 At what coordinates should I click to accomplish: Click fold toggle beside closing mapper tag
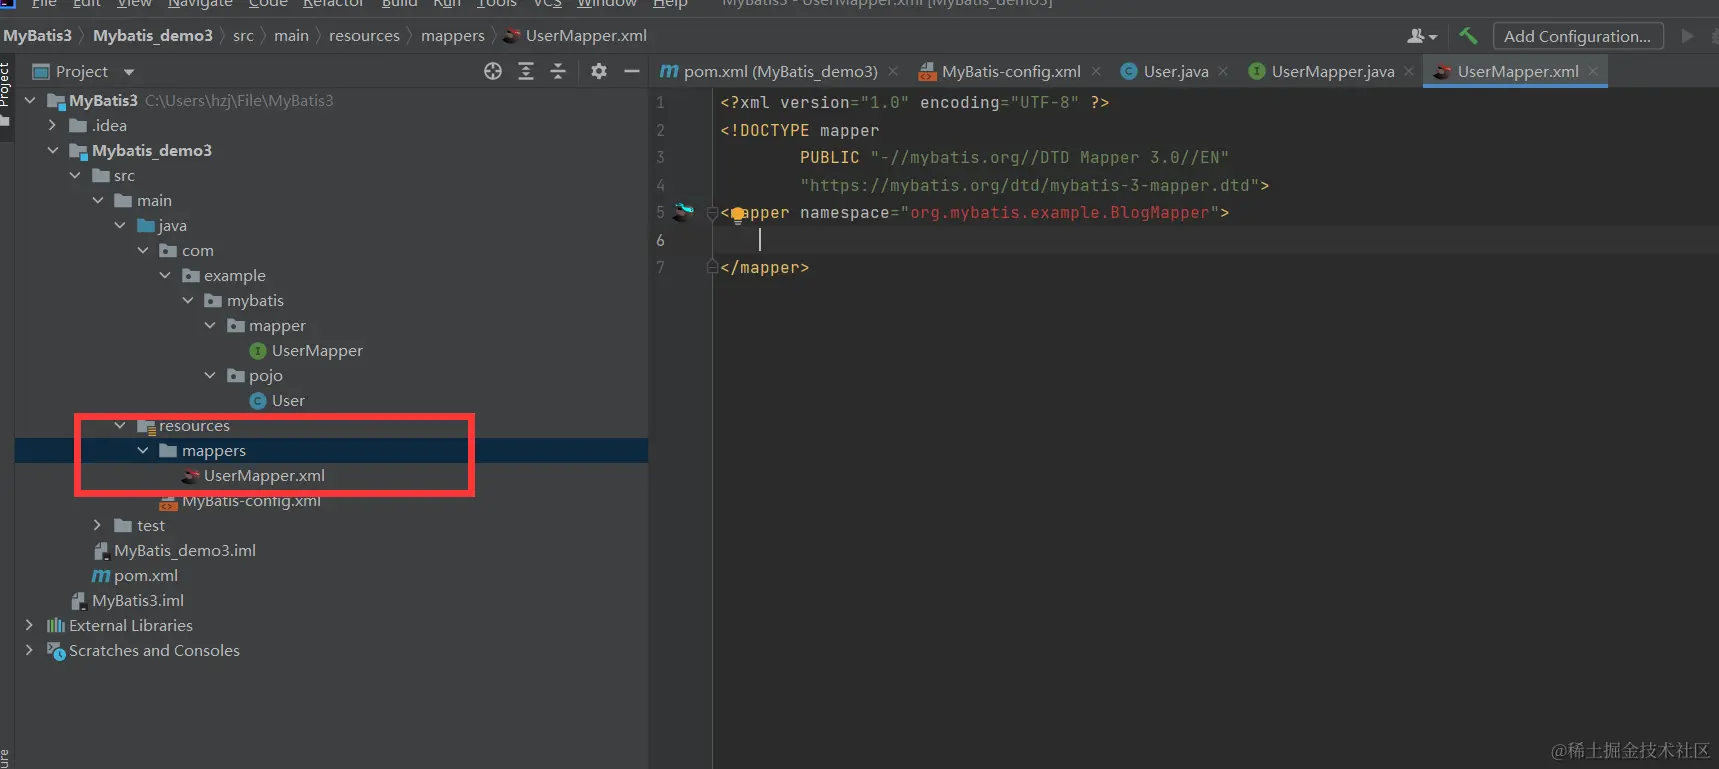tap(712, 267)
